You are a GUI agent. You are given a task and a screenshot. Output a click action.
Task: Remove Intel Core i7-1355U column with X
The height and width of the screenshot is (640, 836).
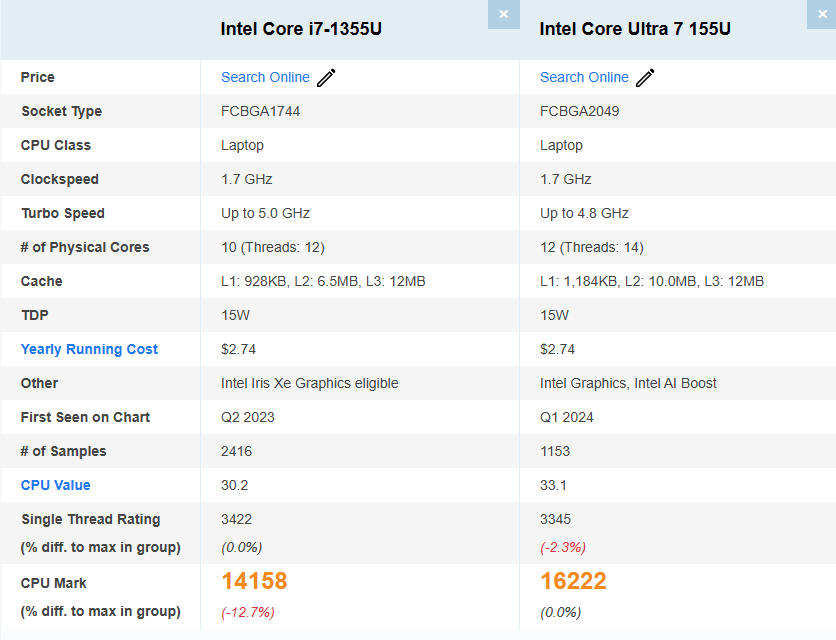point(503,14)
